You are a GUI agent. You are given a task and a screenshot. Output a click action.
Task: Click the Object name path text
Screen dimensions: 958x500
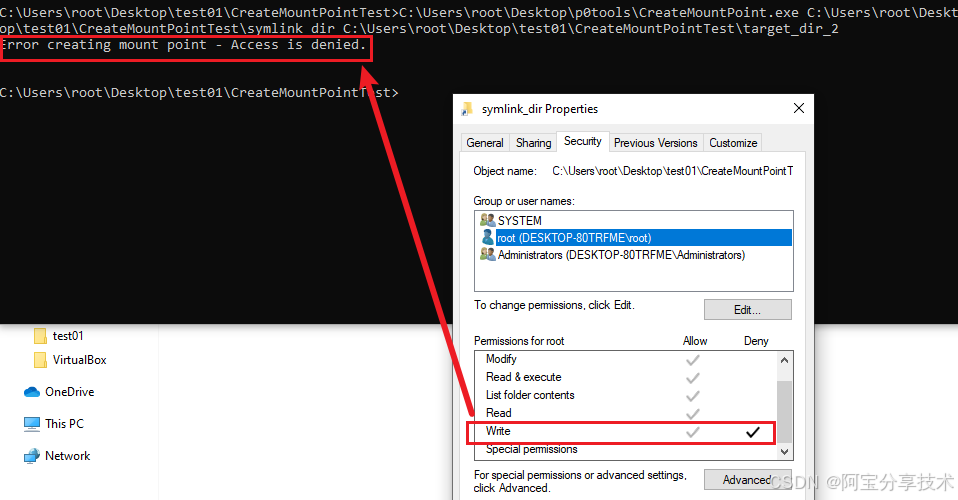(673, 171)
